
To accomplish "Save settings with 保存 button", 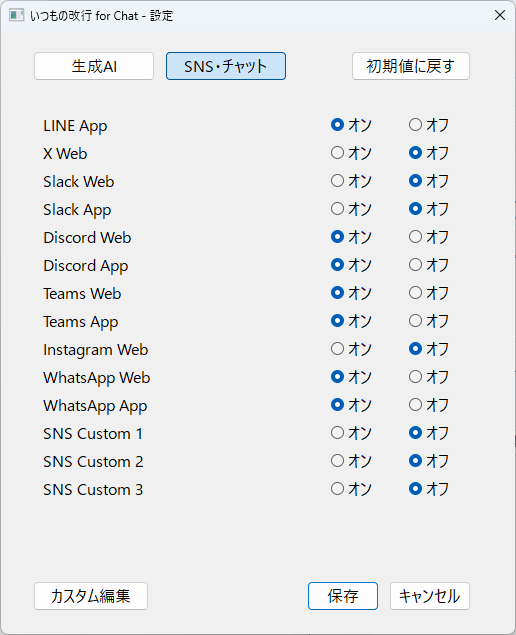I will 343,596.
